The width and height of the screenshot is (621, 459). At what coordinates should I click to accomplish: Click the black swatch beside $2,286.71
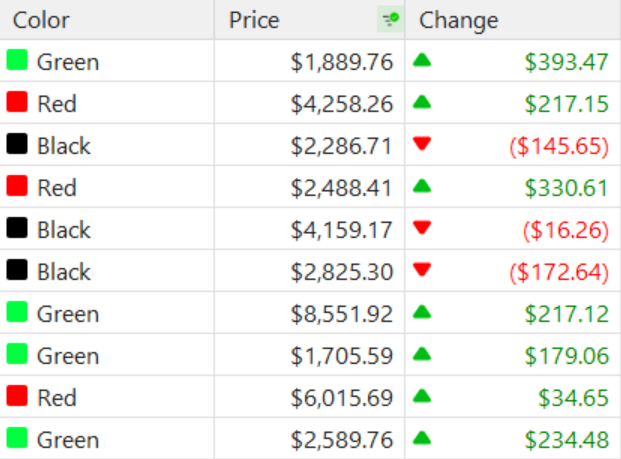click(17, 145)
